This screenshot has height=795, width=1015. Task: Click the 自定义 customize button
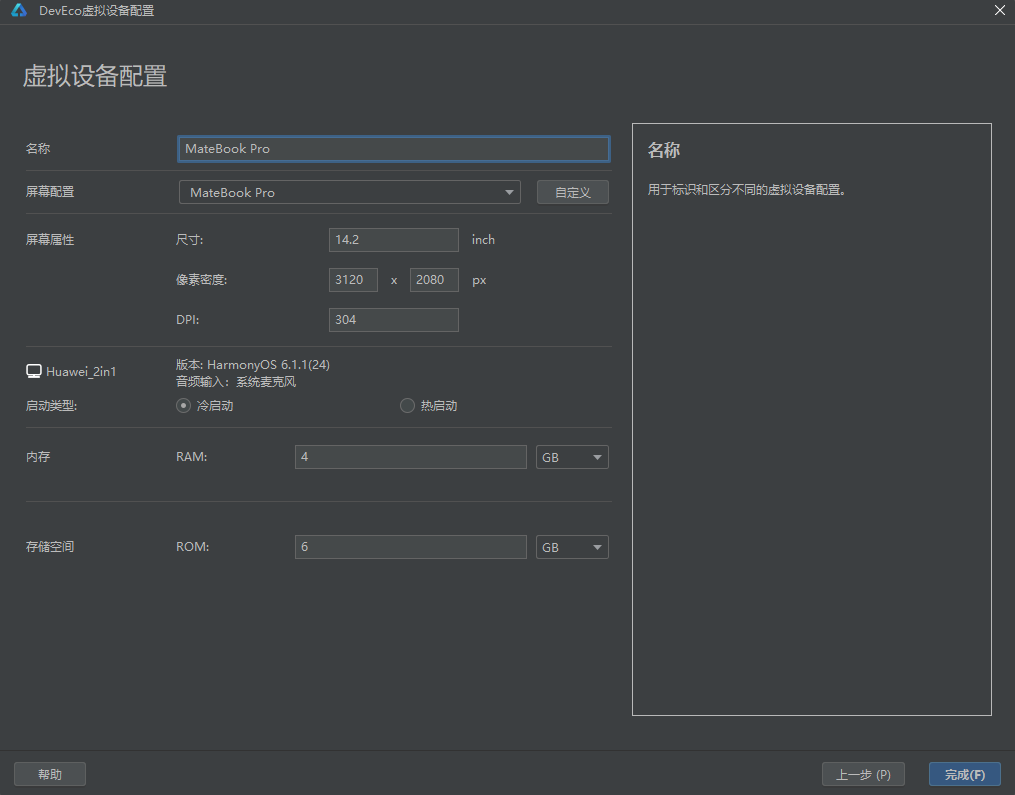[573, 192]
